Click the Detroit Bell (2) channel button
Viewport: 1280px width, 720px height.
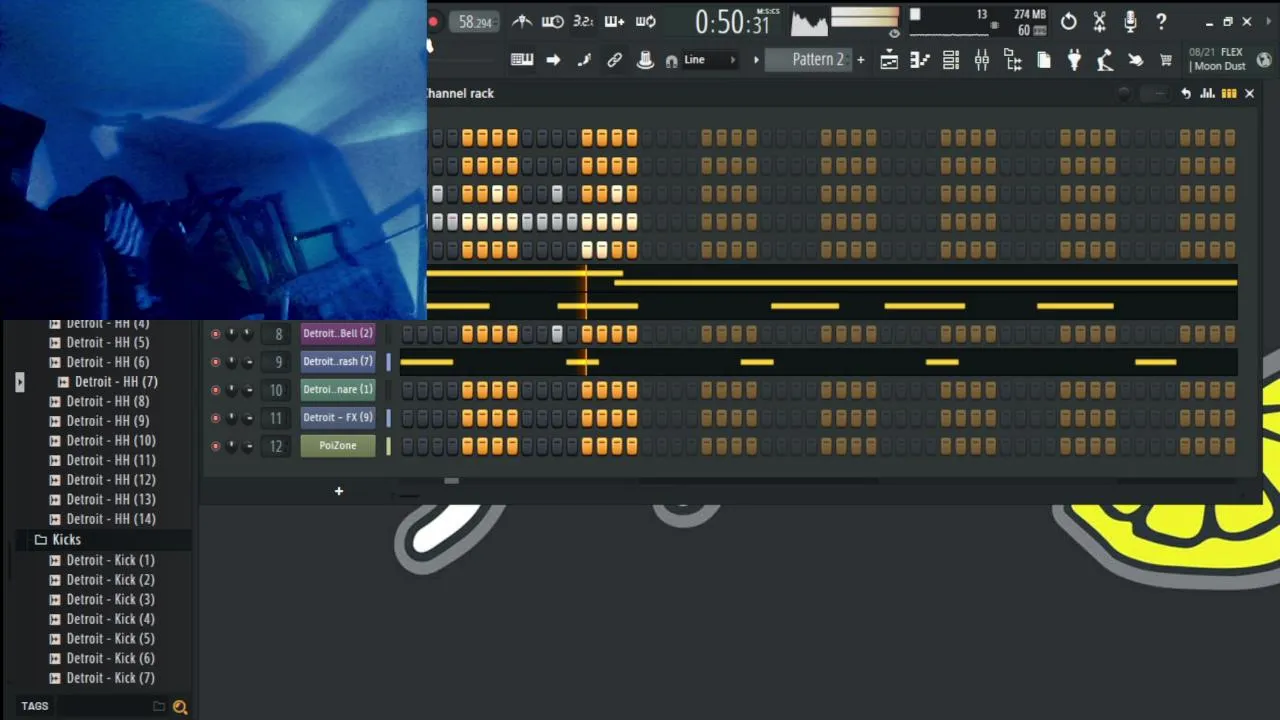[338, 334]
